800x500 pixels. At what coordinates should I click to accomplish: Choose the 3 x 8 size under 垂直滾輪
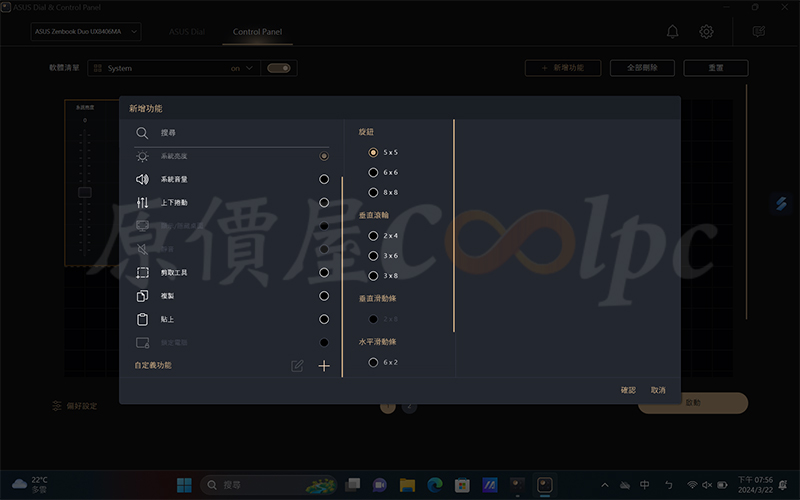pyautogui.click(x=373, y=276)
